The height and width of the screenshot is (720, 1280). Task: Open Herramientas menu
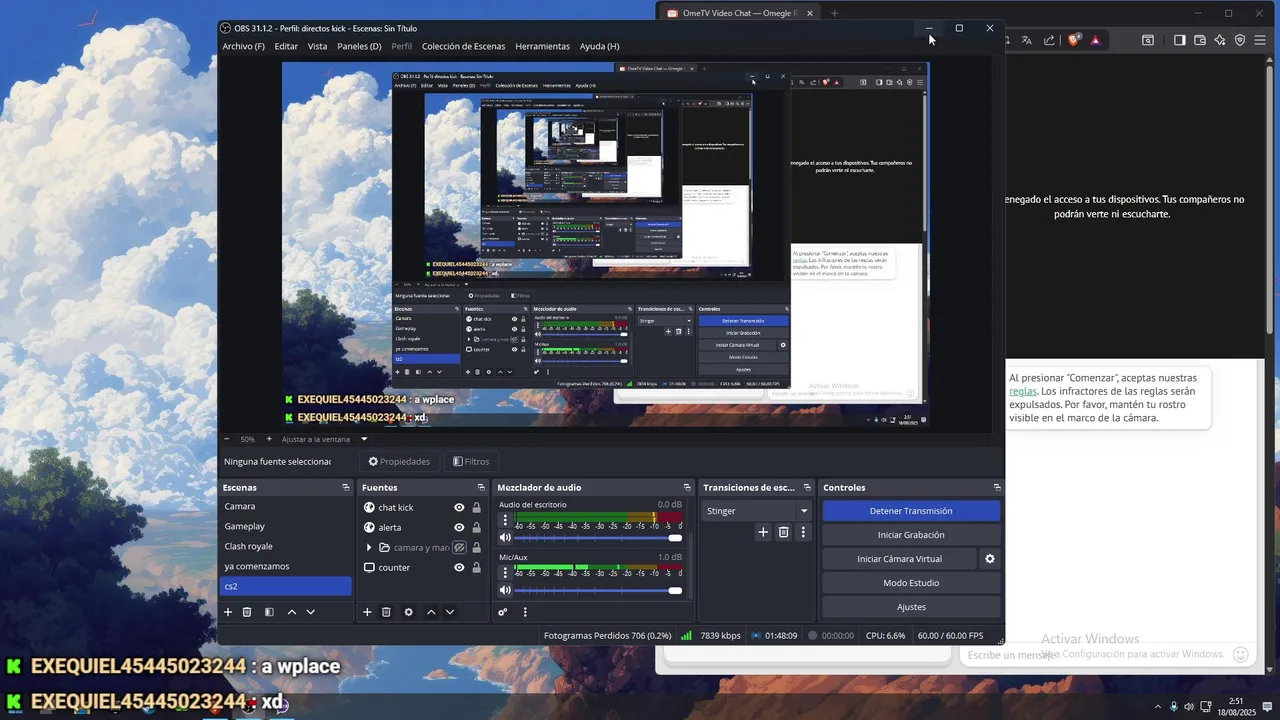coord(542,46)
